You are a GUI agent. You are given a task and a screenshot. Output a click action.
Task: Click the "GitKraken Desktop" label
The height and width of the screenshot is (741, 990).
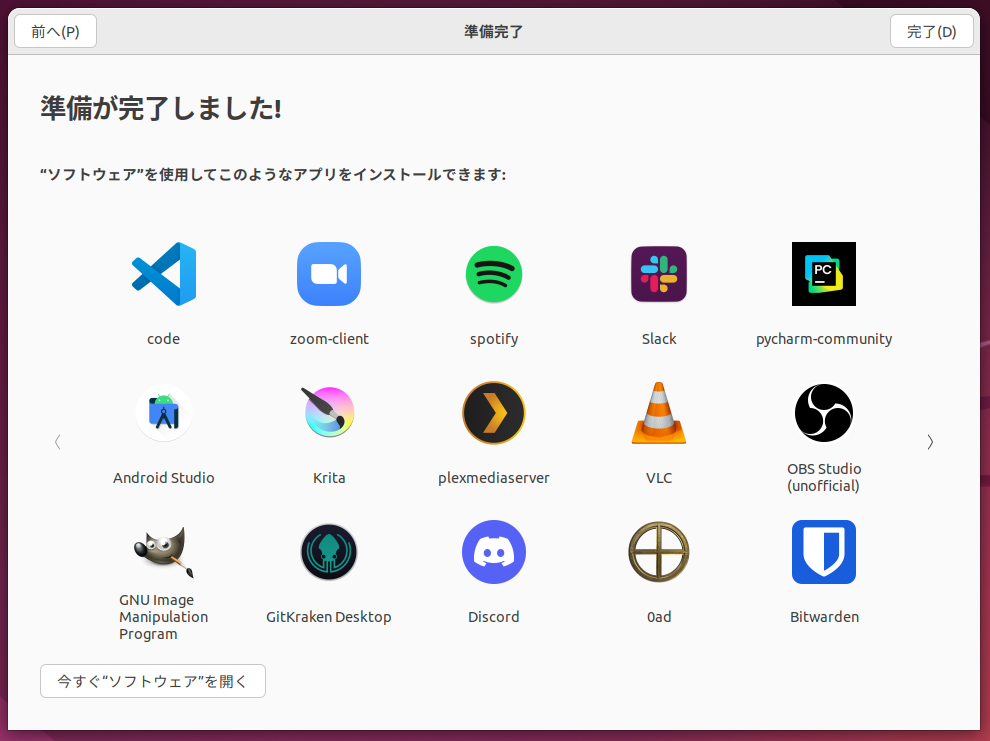click(x=329, y=617)
